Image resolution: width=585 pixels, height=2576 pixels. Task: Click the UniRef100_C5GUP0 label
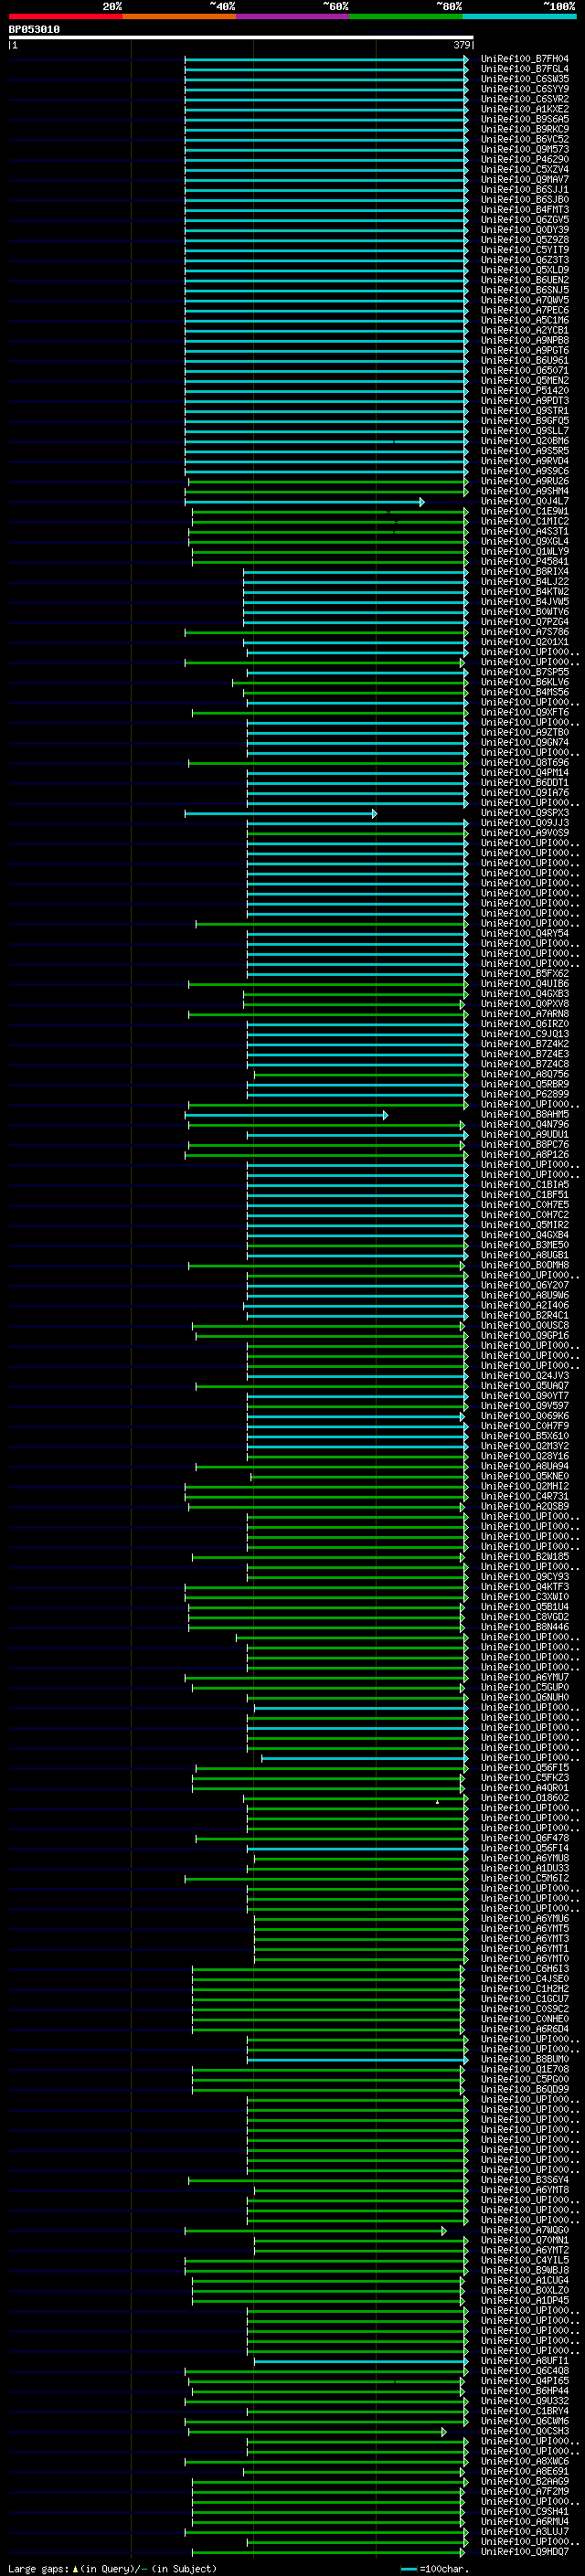click(x=525, y=1688)
